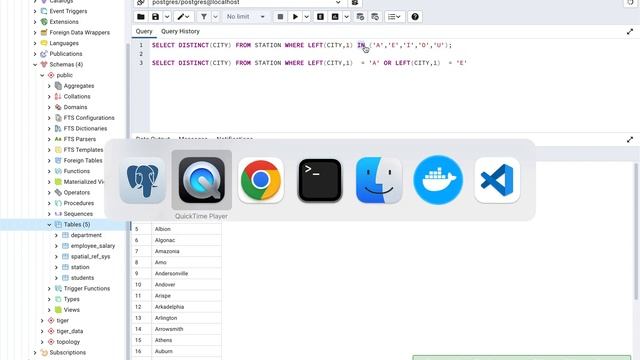Image resolution: width=640 pixels, height=360 pixels.
Task: Expand the Extensions tree node
Action: pos(35,22)
